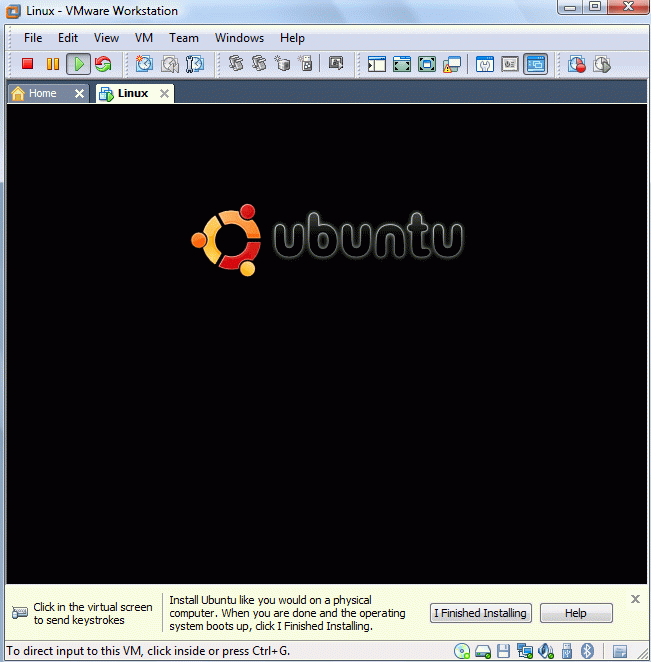651x662 pixels.
Task: Close the Linux tab
Action: click(x=164, y=94)
